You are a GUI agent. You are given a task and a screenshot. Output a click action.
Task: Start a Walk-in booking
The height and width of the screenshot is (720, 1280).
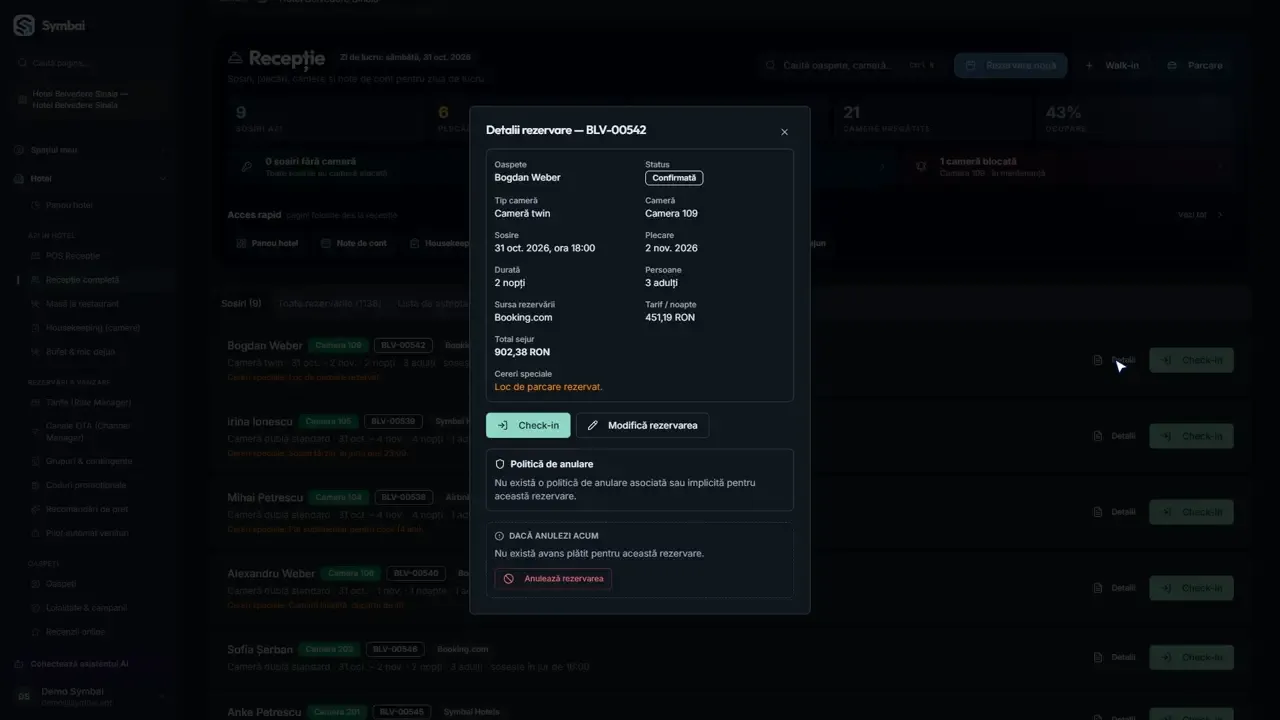coord(1112,65)
